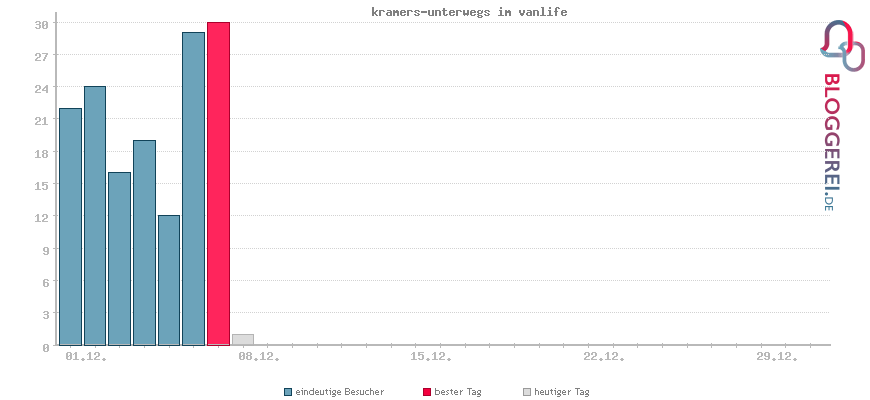This screenshot has width=870, height=400.
Task: Click the shortest blue bar at 12
Action: pyautogui.click(x=169, y=280)
